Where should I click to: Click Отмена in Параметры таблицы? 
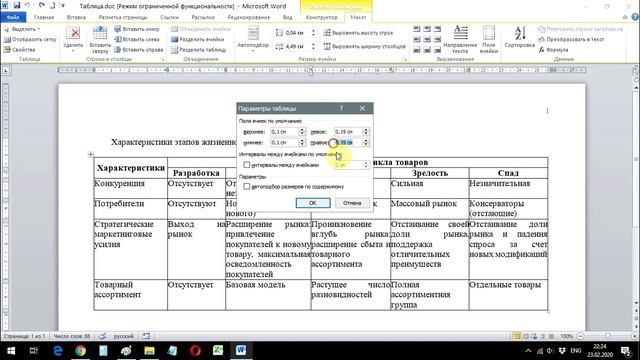352,203
